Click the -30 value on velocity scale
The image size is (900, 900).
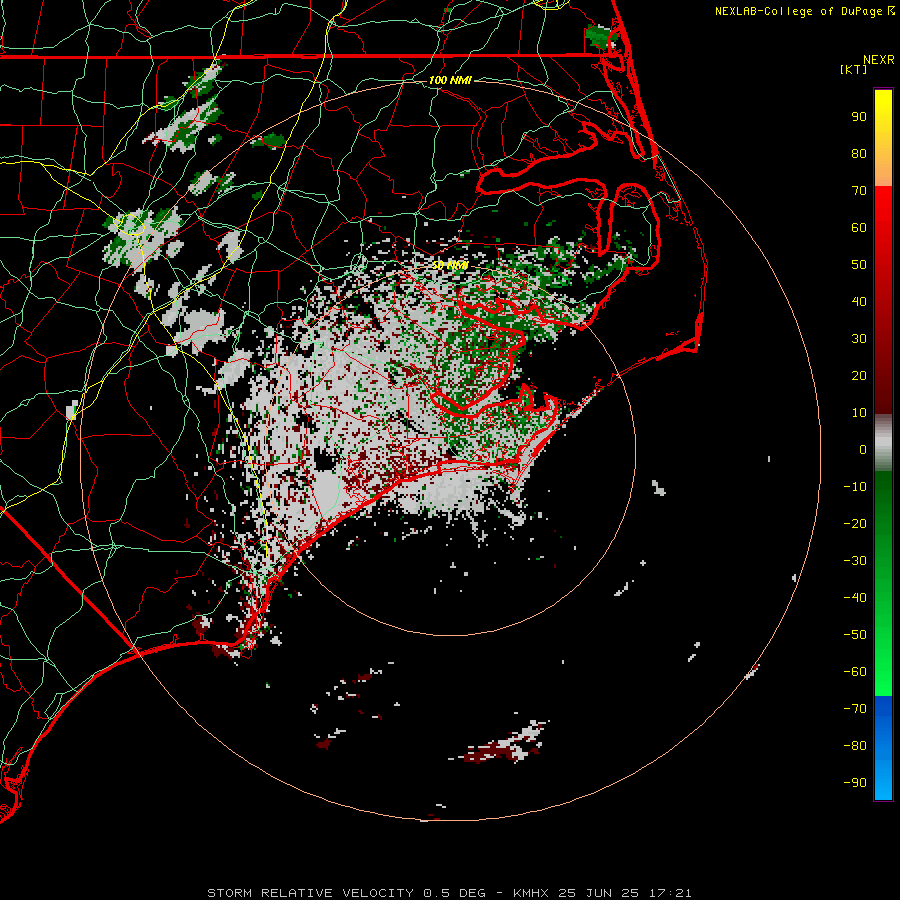(x=855, y=561)
